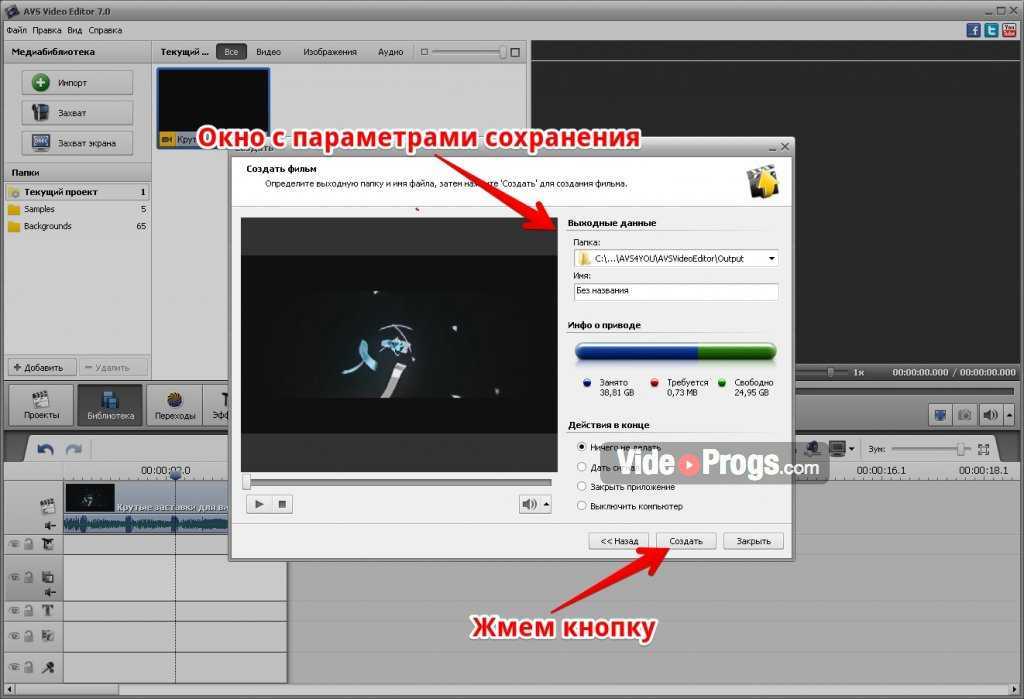Click the snapshot camera icon under main preview
This screenshot has height=699, width=1024.
[x=965, y=415]
